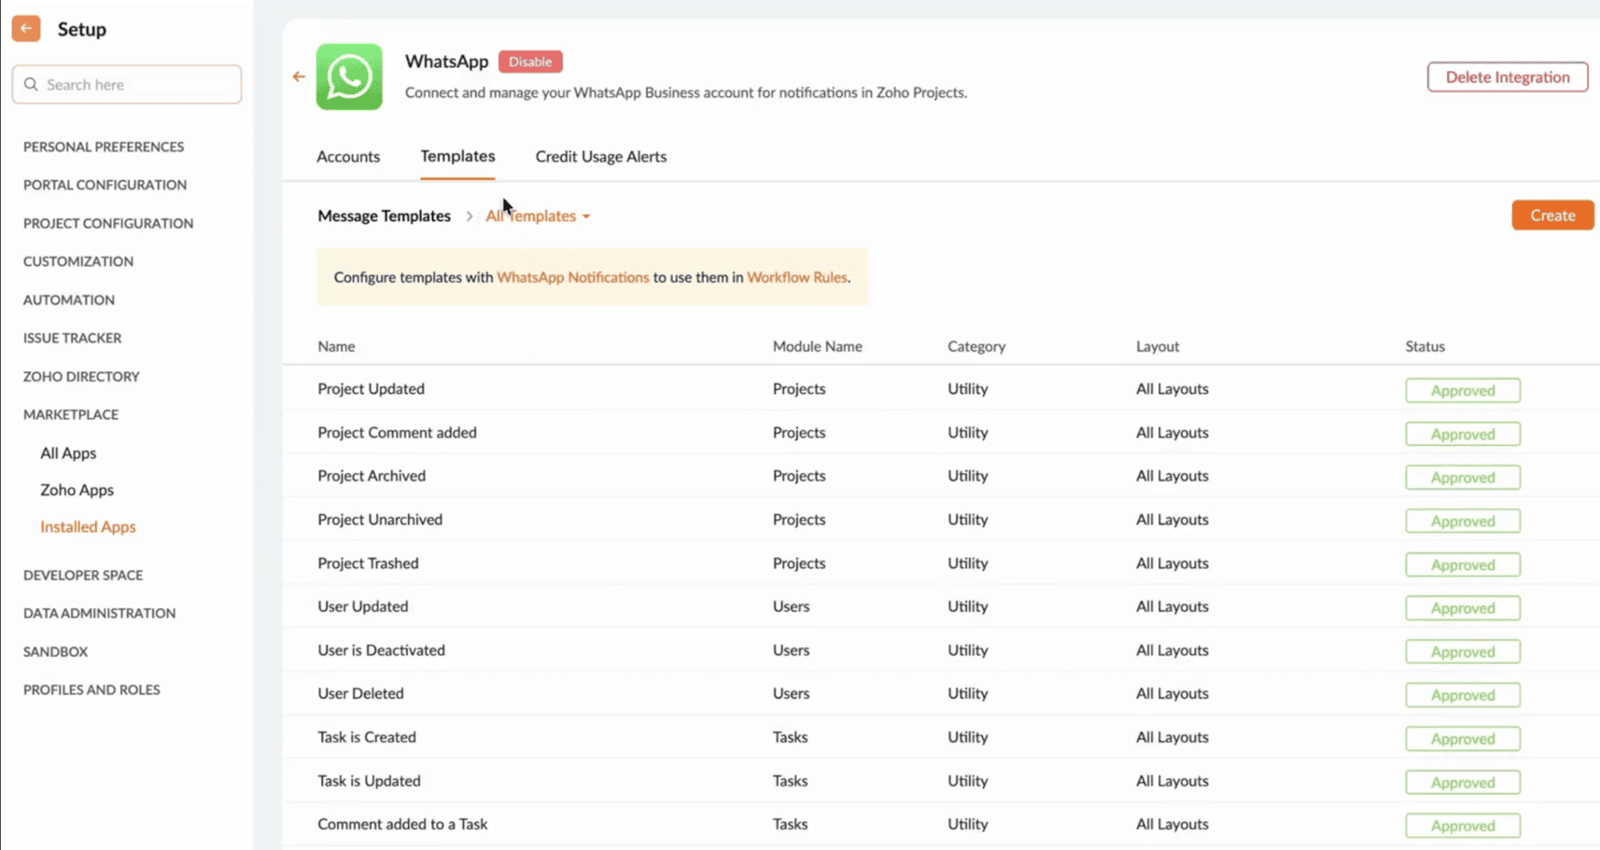Image resolution: width=1600 pixels, height=850 pixels.
Task: Click the Name column header
Action: click(x=336, y=346)
